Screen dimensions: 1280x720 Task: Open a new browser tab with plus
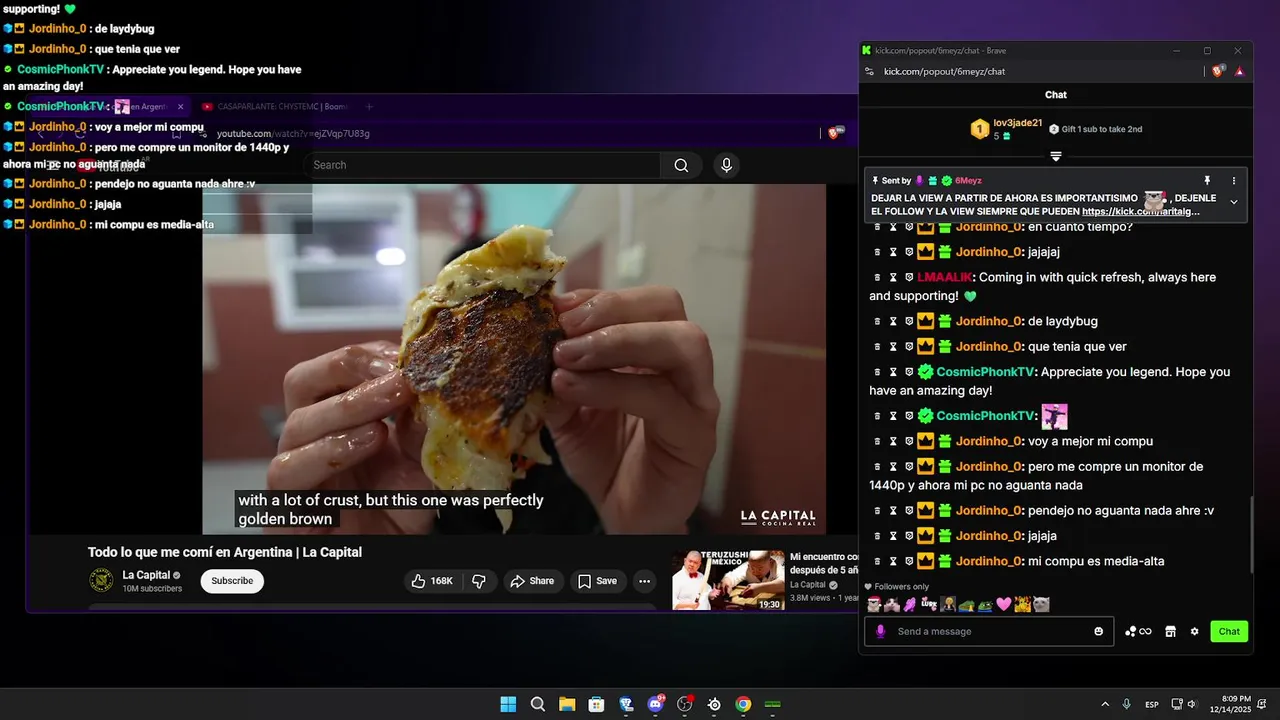coord(369,106)
